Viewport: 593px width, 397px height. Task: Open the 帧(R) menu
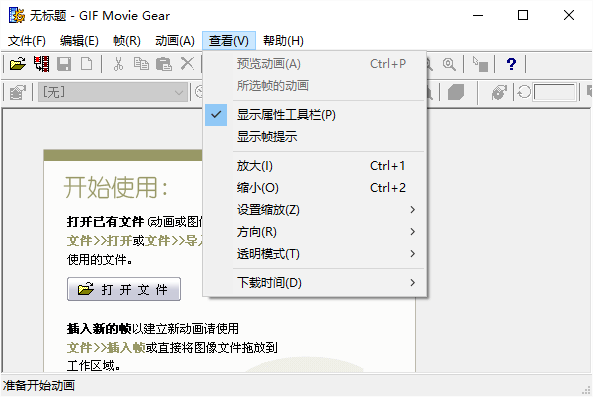[127, 40]
